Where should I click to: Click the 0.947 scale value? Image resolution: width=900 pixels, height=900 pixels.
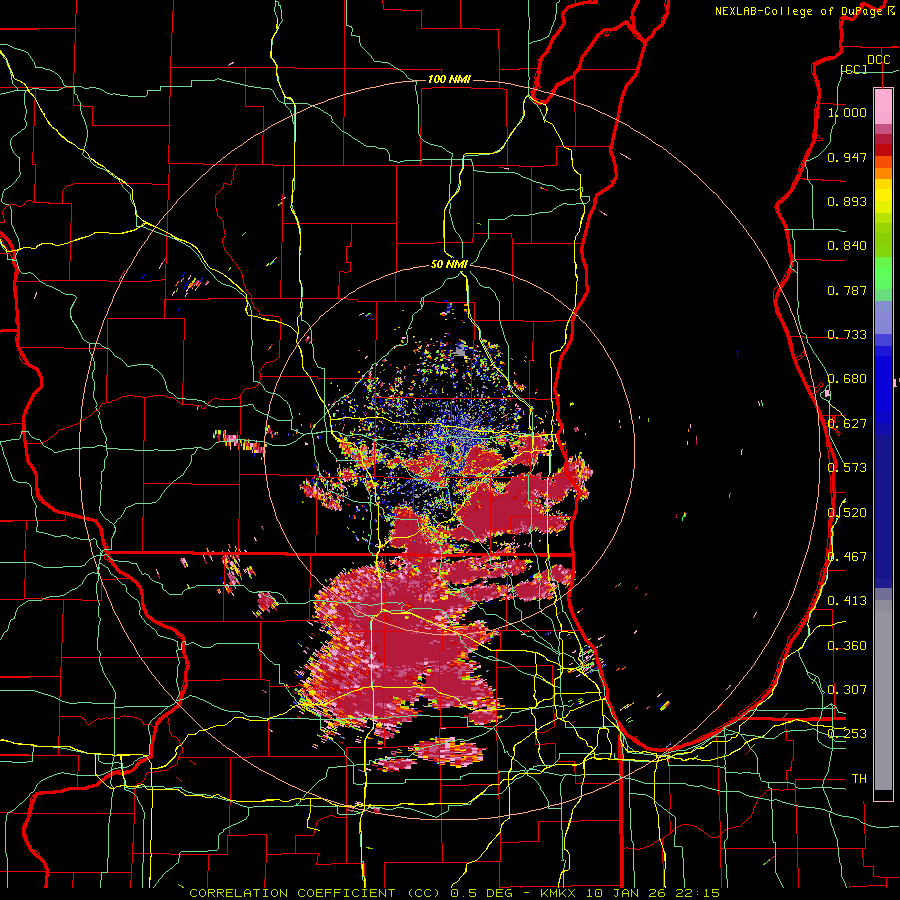[x=847, y=157]
